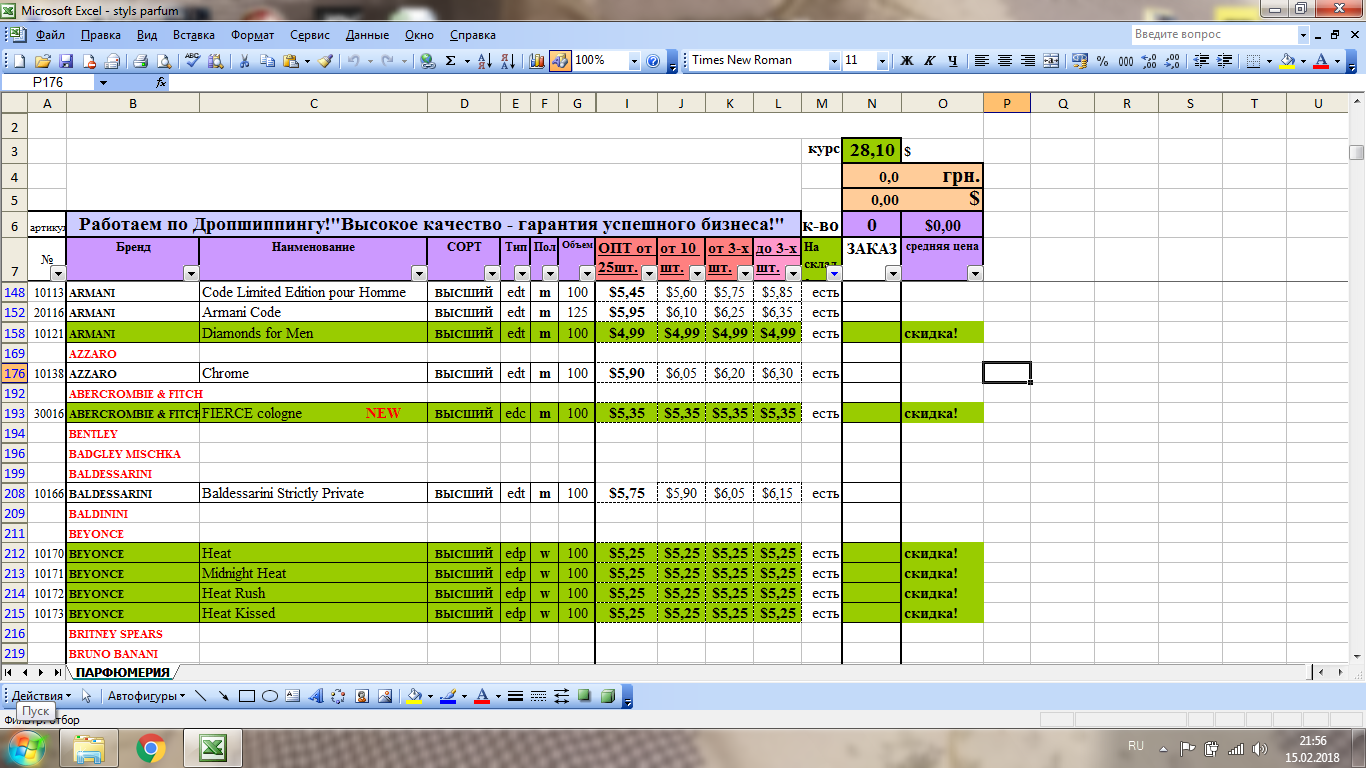The width and height of the screenshot is (1366, 768).
Task: Open the font name dropdown
Action: 834,61
